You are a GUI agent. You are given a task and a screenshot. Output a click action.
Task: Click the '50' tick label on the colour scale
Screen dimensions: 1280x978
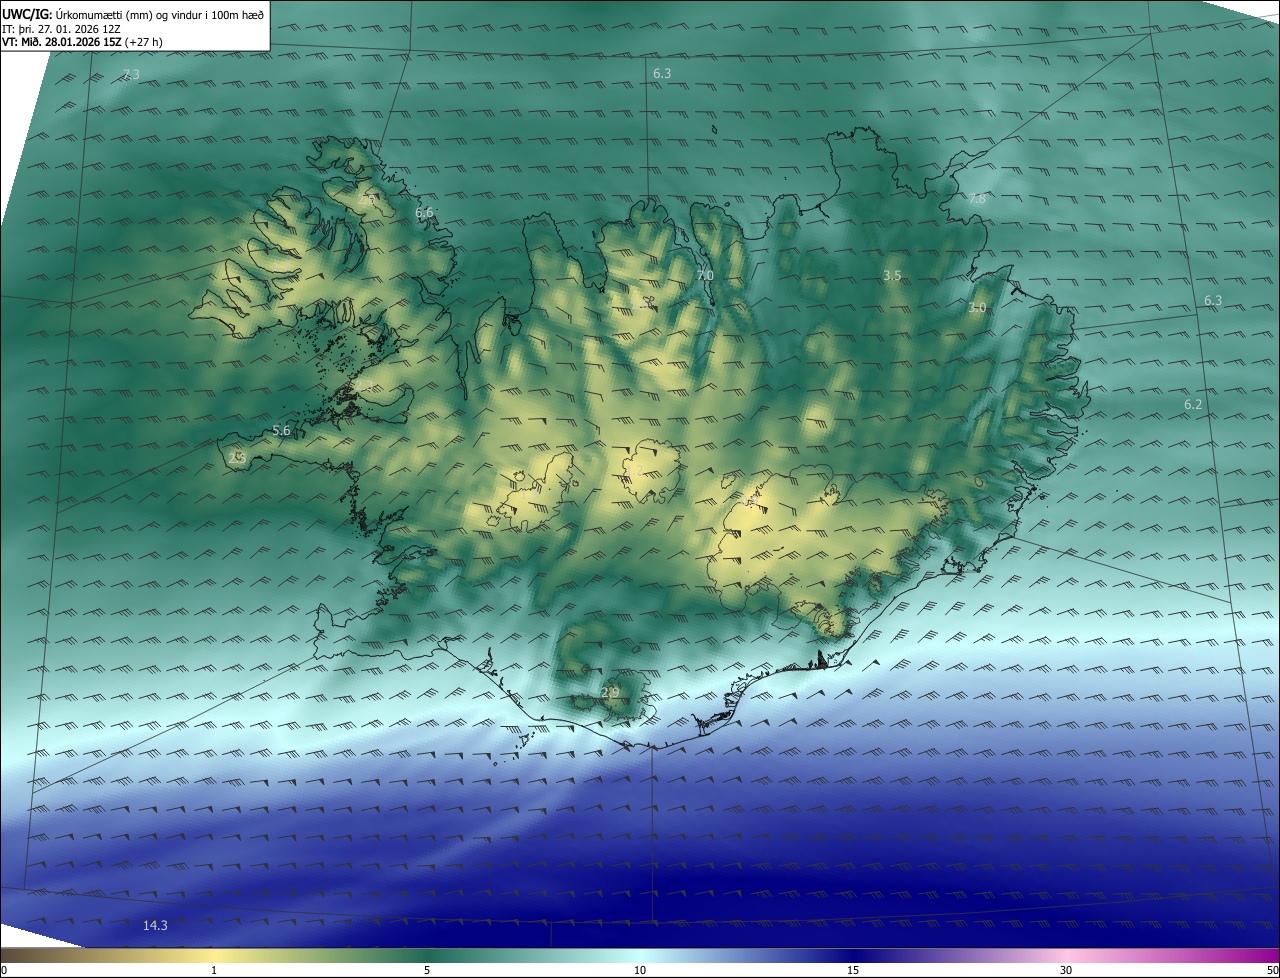click(1272, 970)
